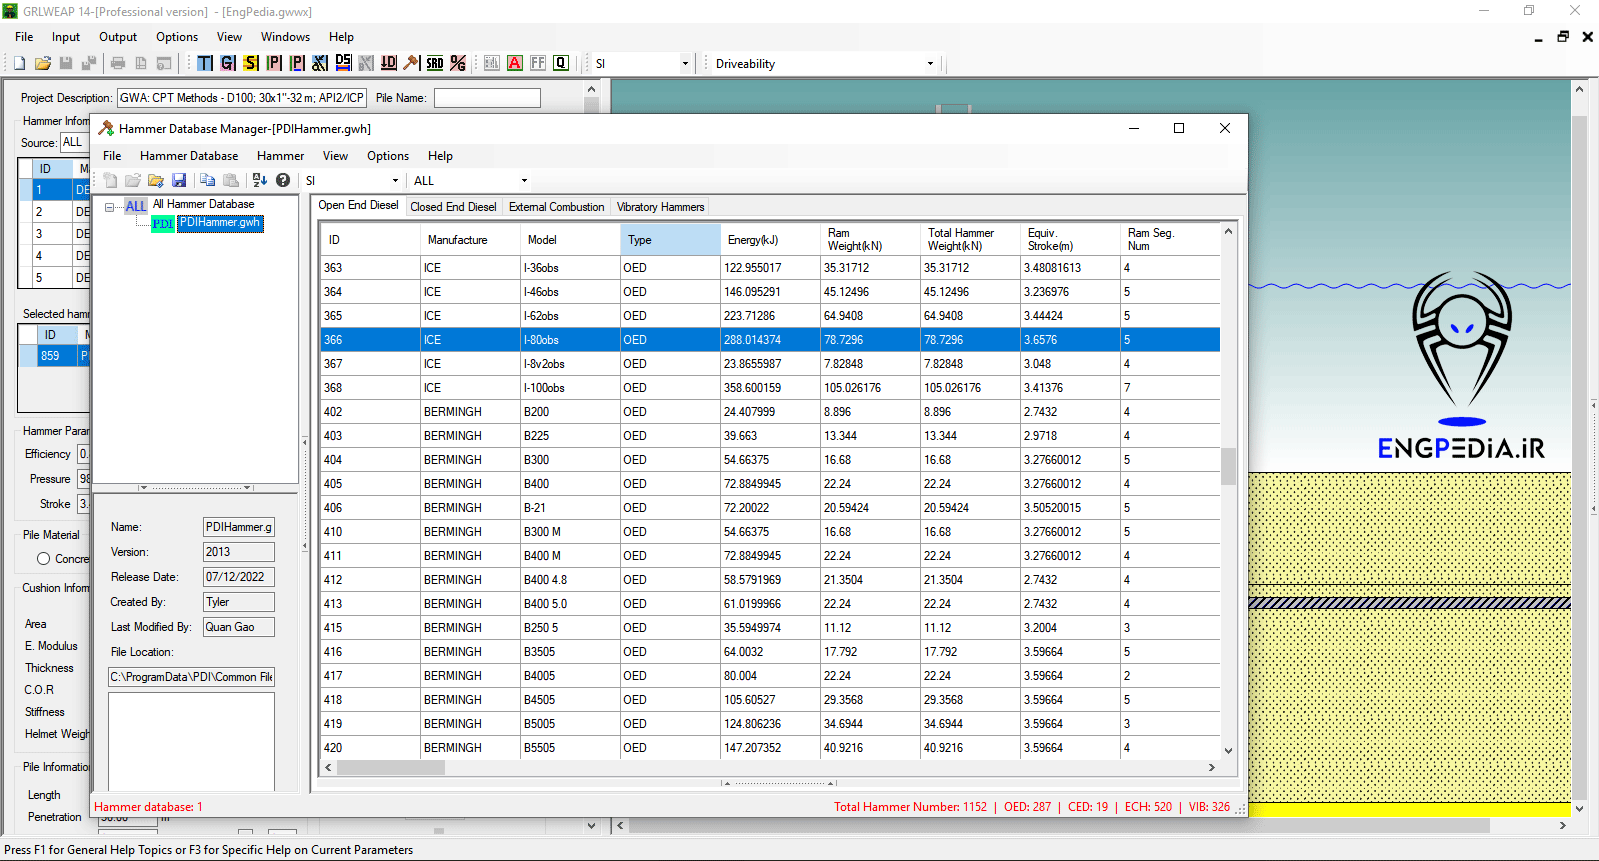Sort table by the Energy(kJ) column header
The image size is (1599, 861).
(x=770, y=240)
